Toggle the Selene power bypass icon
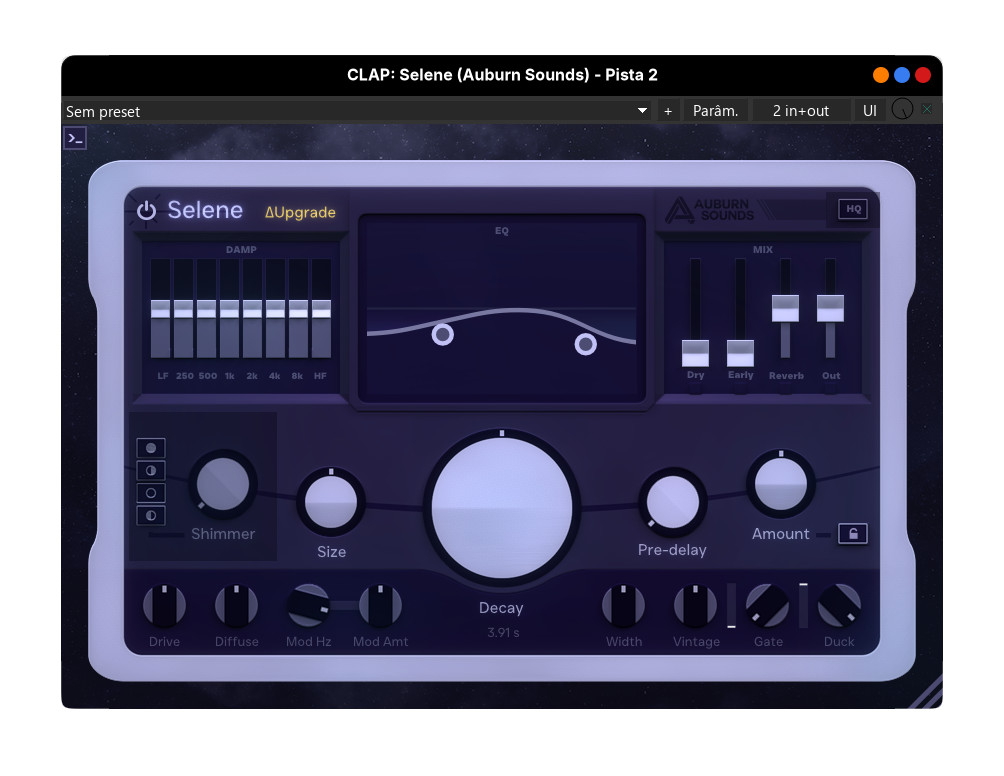 click(147, 210)
